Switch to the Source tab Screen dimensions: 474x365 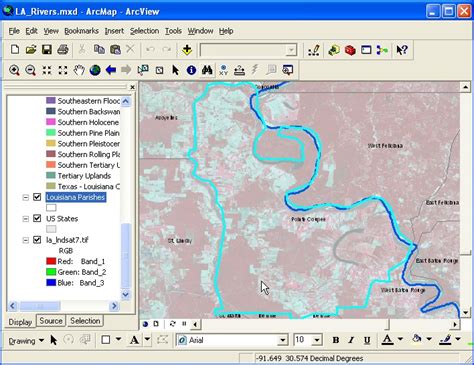pyautogui.click(x=51, y=321)
